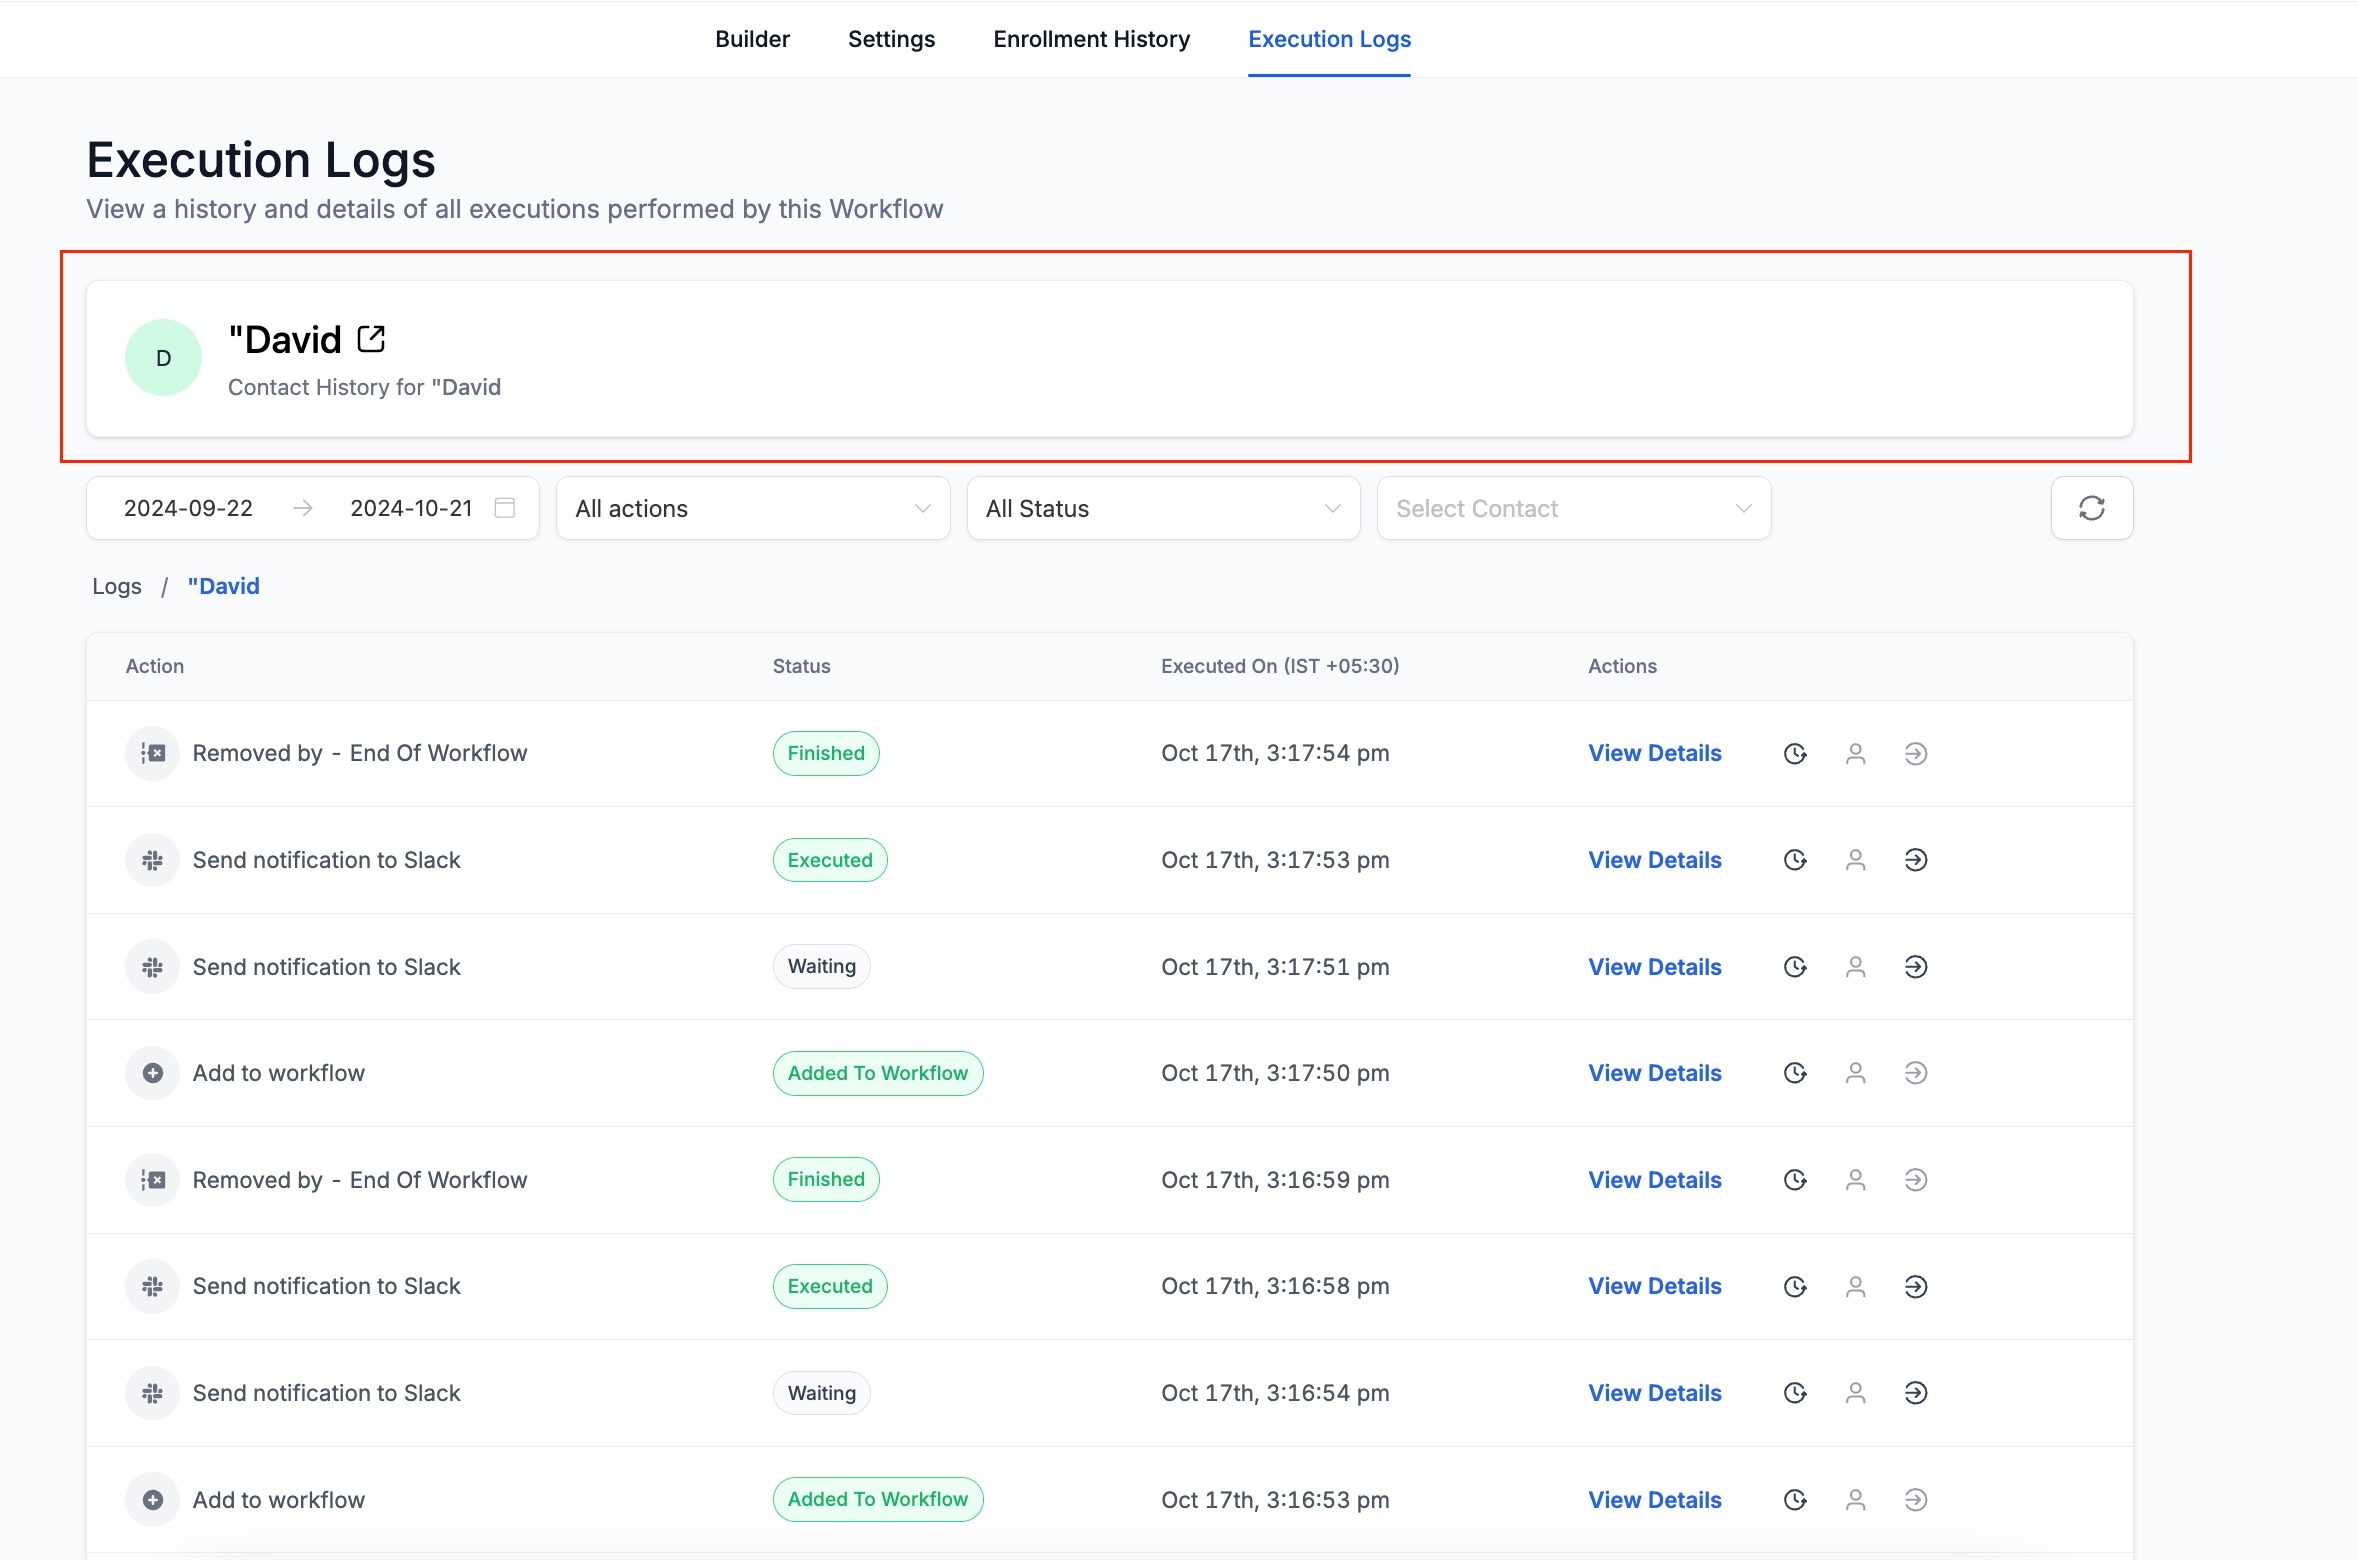2358x1560 pixels.
Task: Click the arrow-circle icon in the Oct 17th 3:17:51 pm Waiting row
Action: click(x=1915, y=967)
